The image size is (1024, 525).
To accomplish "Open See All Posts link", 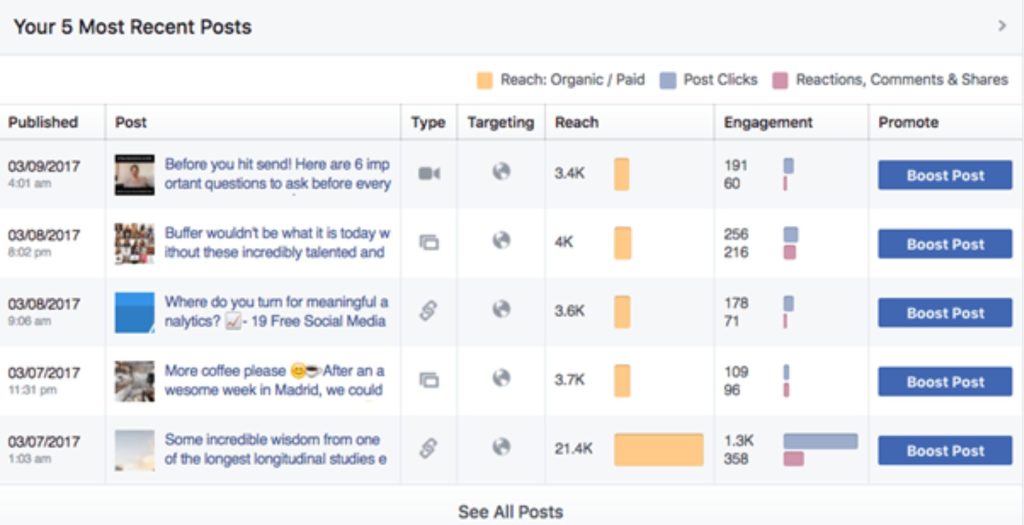I will click(510, 511).
